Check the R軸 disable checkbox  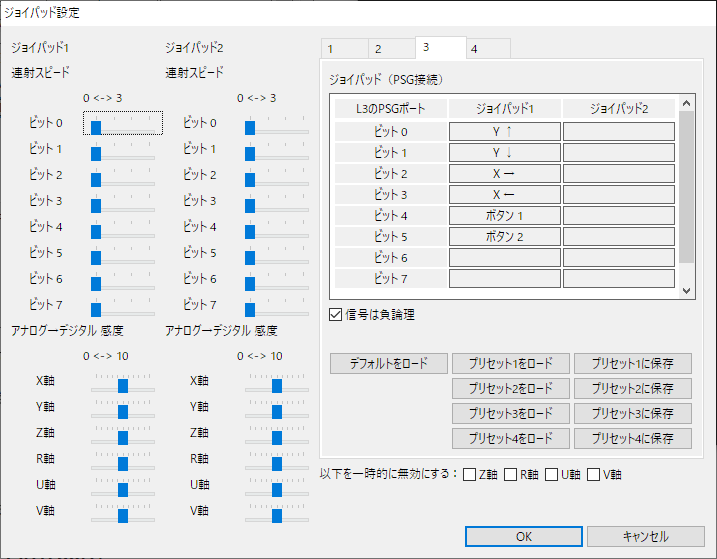511,474
